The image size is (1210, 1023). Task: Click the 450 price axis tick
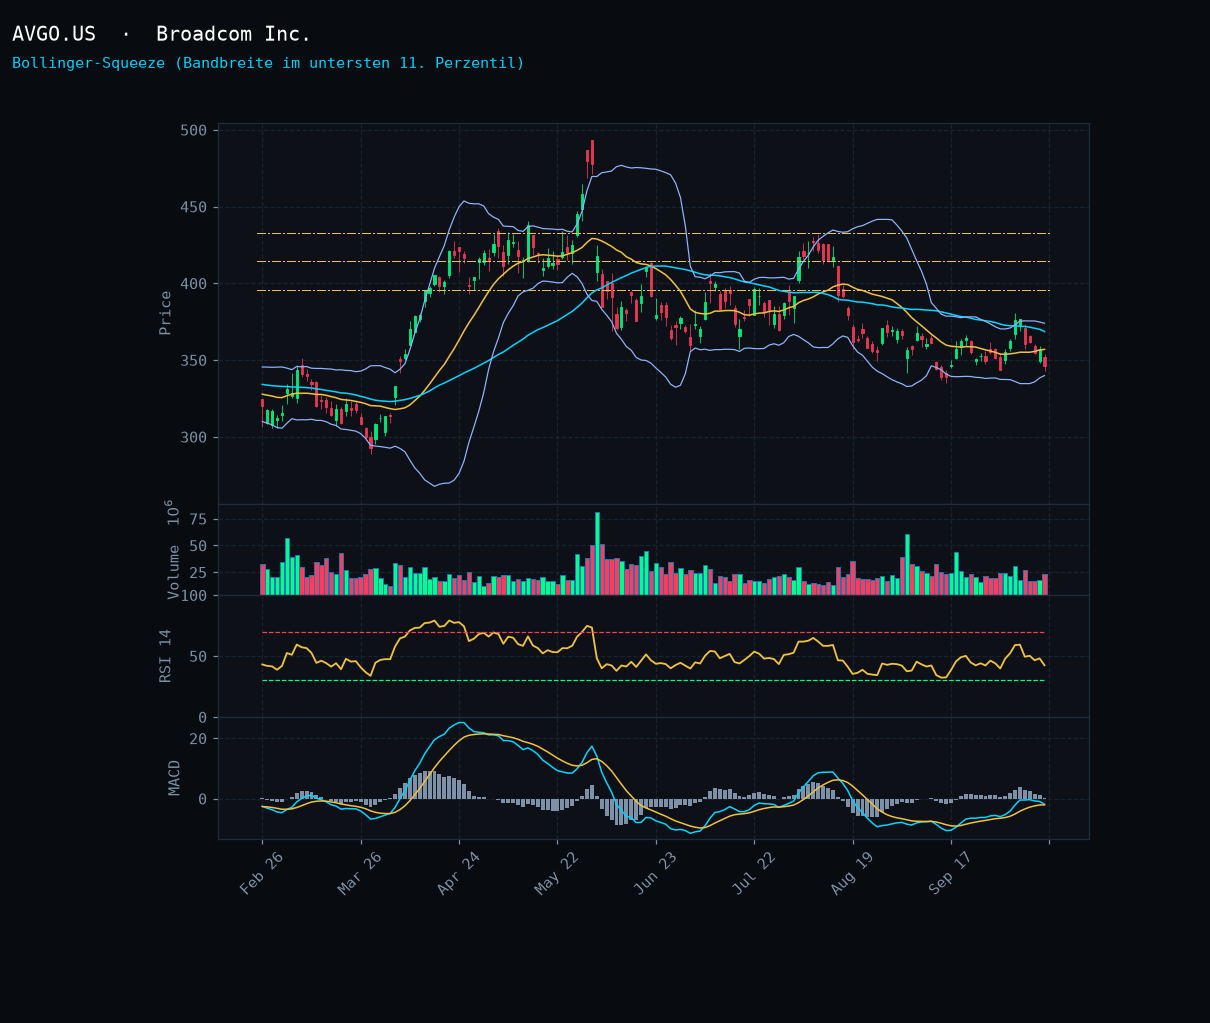tap(194, 208)
